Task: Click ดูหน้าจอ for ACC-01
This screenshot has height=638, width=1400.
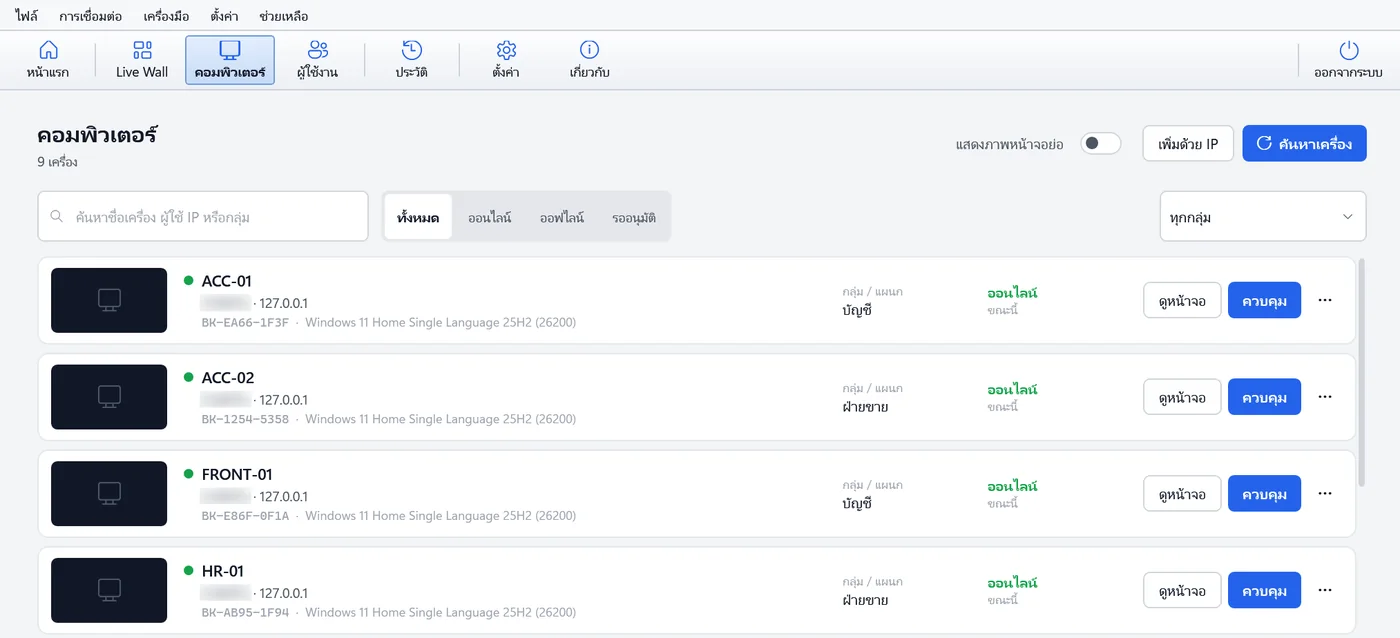Action: click(1182, 300)
